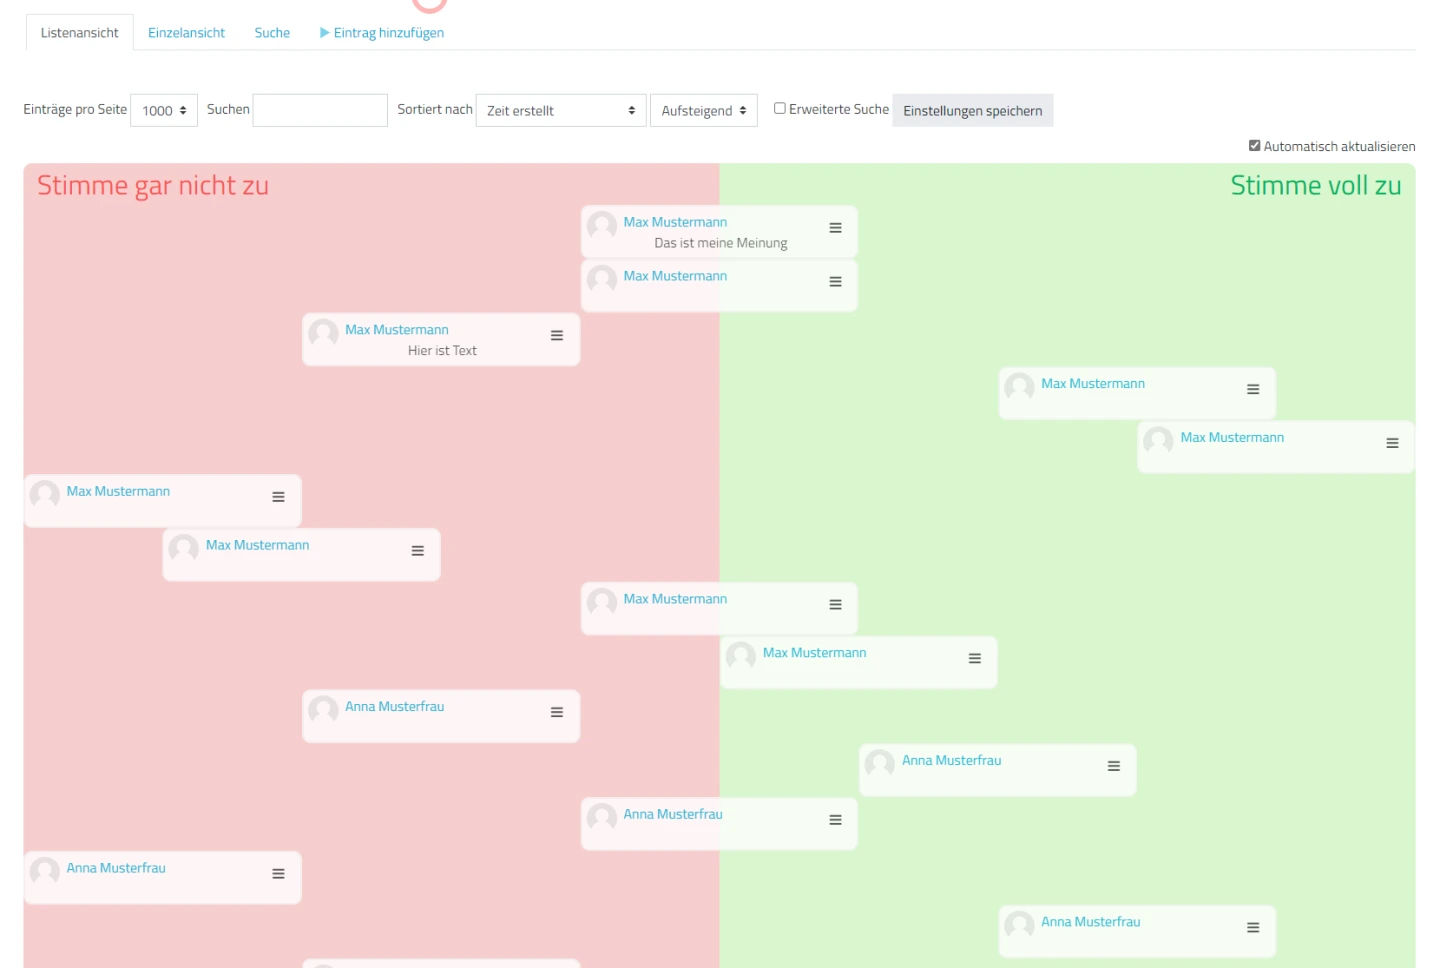Click into the Suchen text field
The height and width of the screenshot is (968, 1440).
[x=320, y=111]
